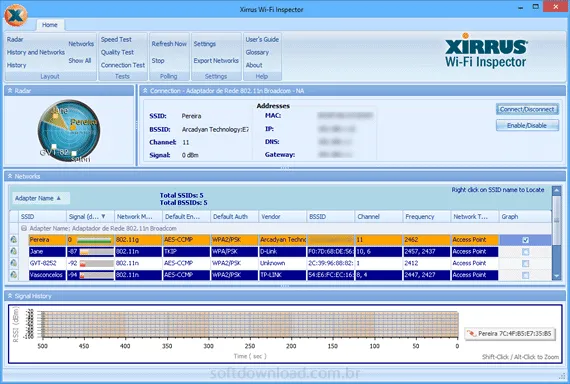Screen dimensions: 570x384
Task: Switch to Radar layout
Action: point(15,39)
